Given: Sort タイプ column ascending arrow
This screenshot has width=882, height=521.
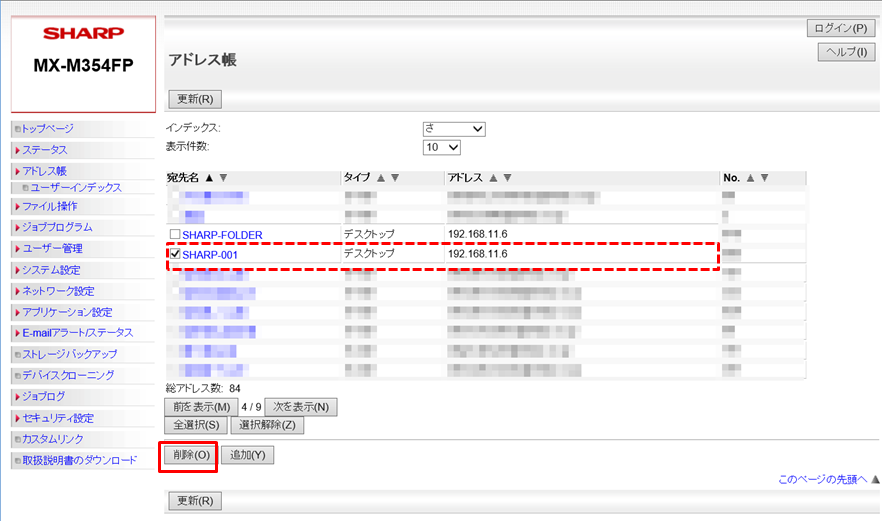Looking at the screenshot, I should coord(381,178).
